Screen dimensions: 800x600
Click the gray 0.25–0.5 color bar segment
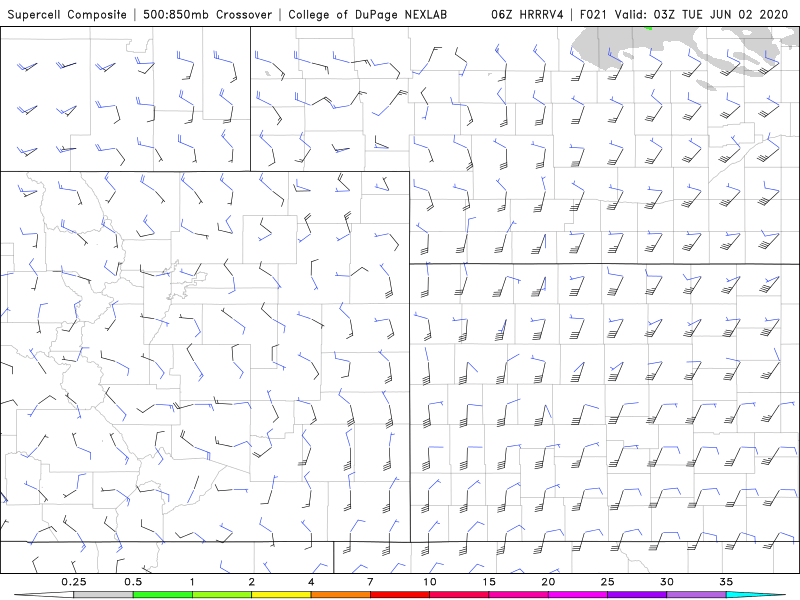pyautogui.click(x=103, y=595)
